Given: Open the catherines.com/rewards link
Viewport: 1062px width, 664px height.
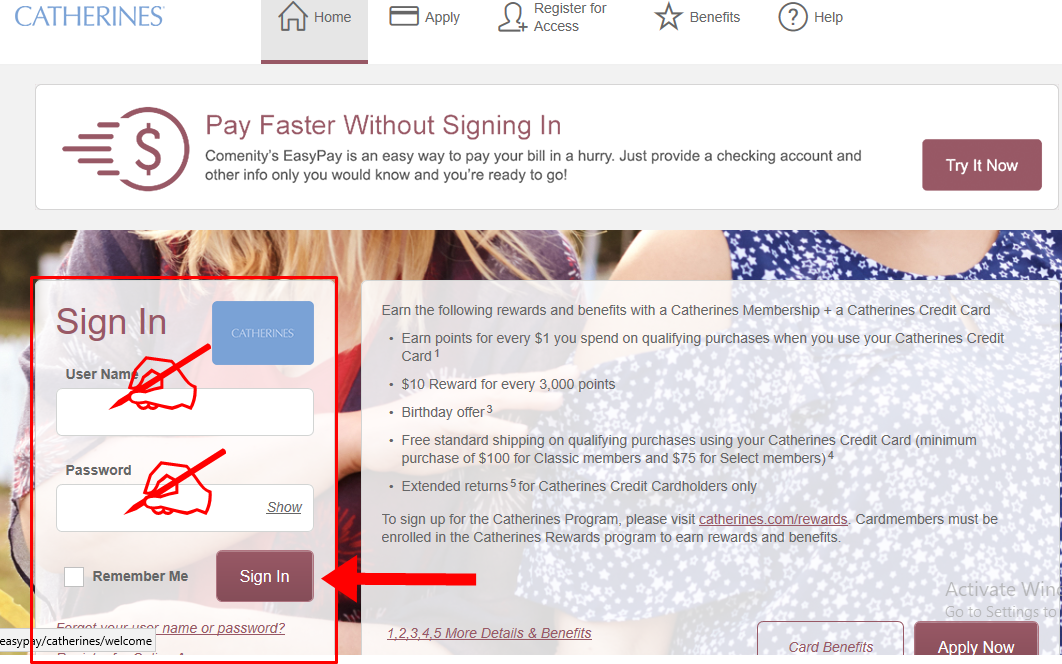Looking at the screenshot, I should click(x=773, y=519).
